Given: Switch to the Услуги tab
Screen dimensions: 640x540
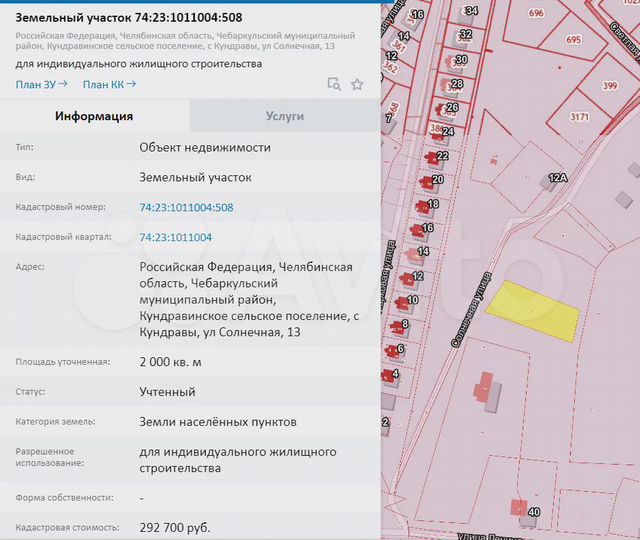Looking at the screenshot, I should 285,116.
